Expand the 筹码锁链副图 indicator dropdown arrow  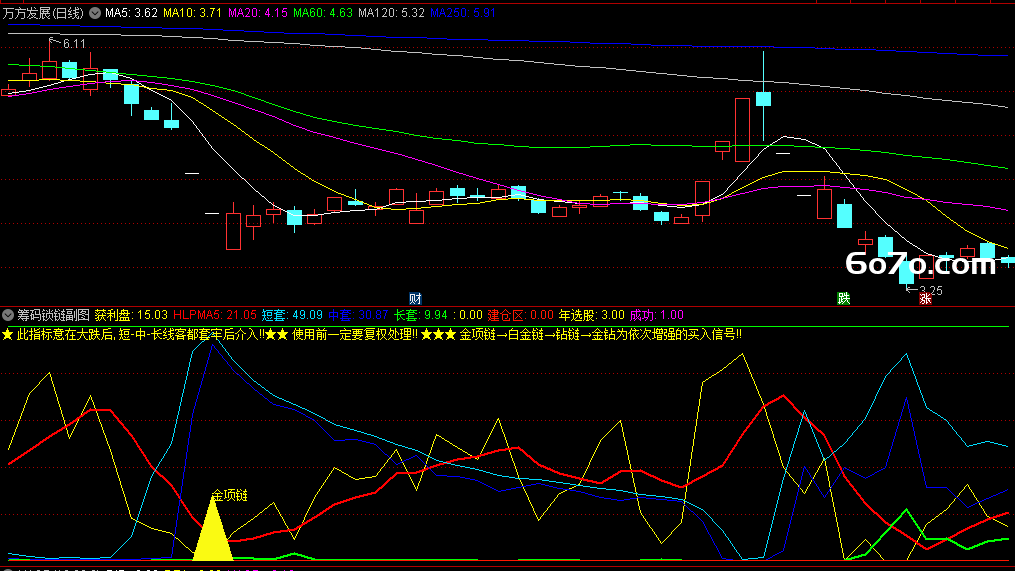(8, 315)
